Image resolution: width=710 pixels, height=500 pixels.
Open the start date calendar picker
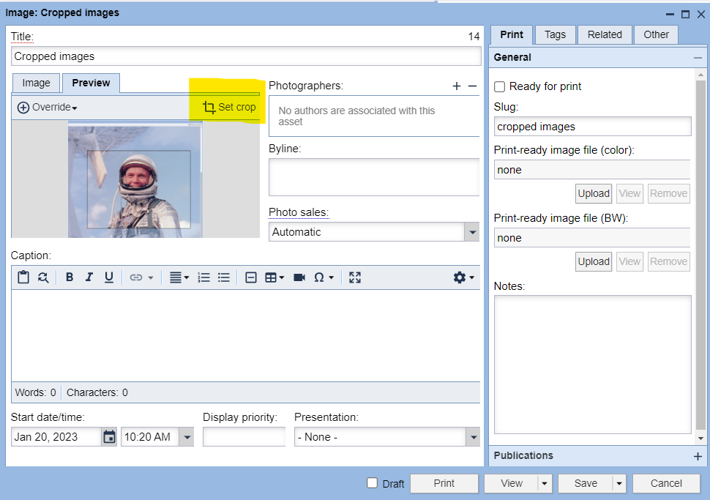click(109, 437)
